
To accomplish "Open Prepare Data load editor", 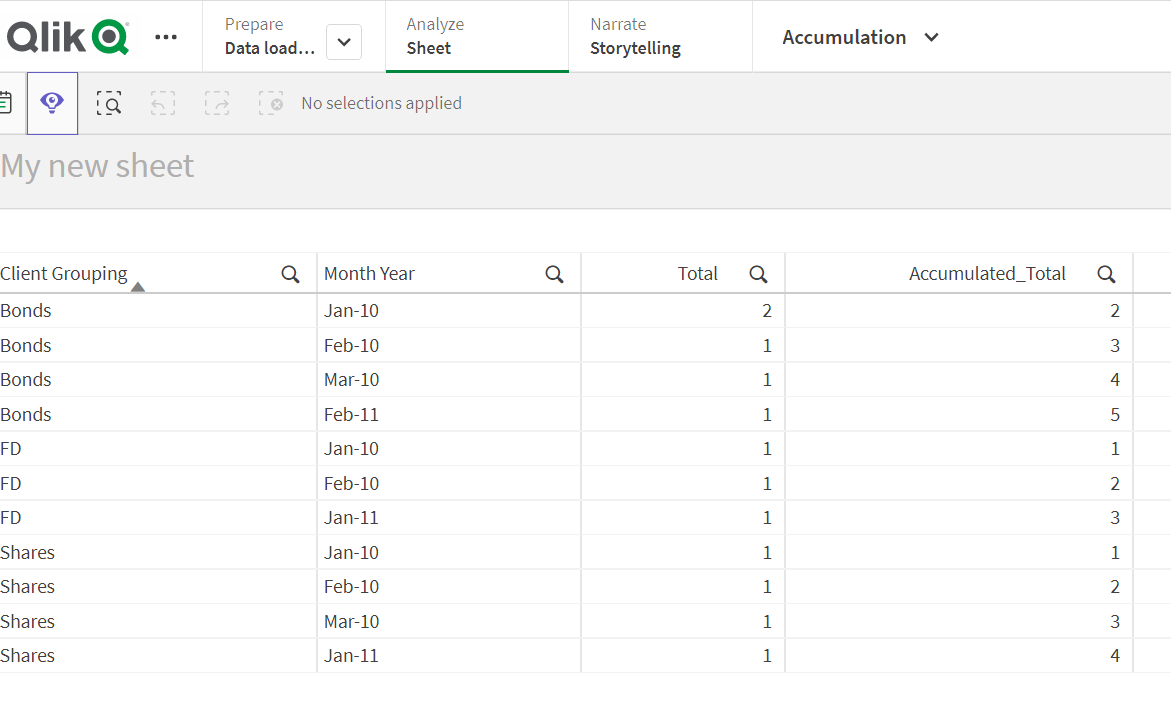I will (268, 37).
